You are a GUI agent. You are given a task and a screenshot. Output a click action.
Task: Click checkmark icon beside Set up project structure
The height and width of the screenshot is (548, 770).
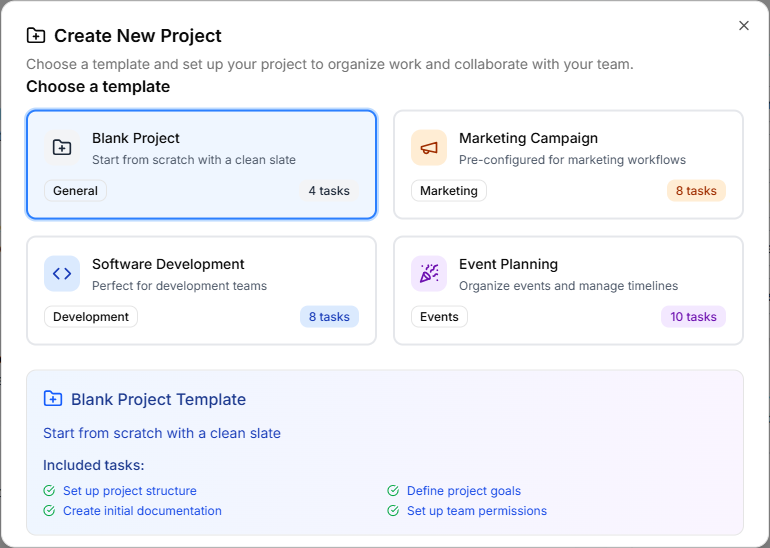49,491
